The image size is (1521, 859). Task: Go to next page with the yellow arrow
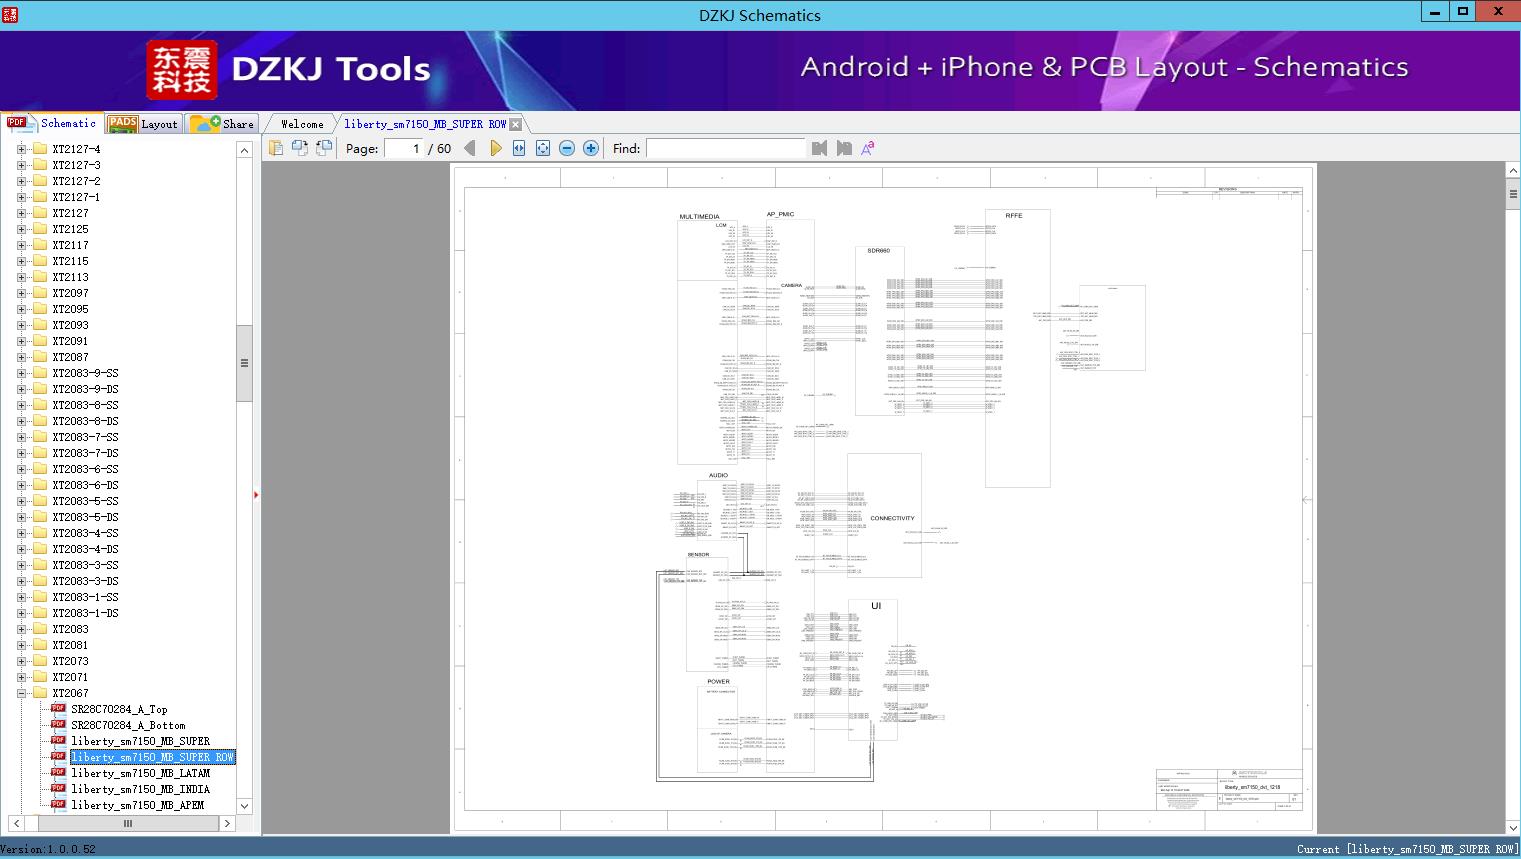[496, 148]
